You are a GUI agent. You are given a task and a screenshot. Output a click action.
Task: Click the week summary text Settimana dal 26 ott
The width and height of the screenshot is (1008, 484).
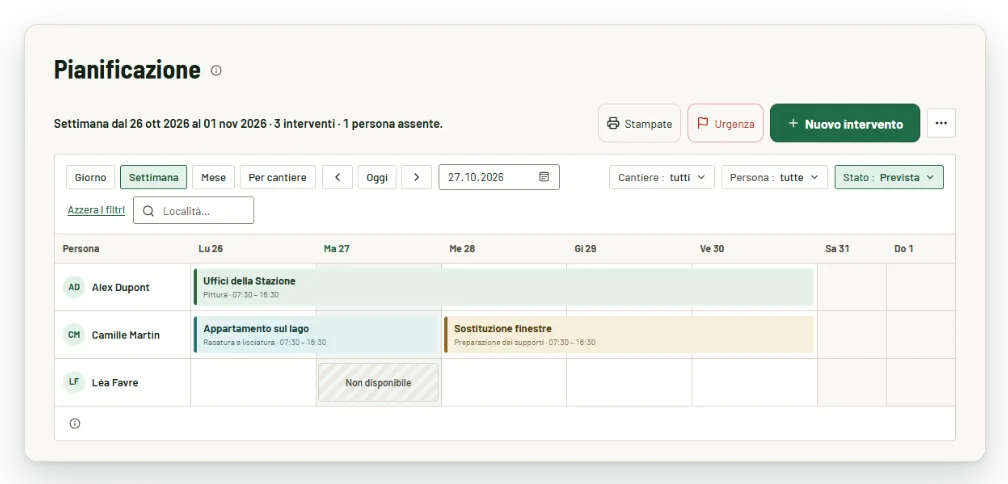tap(248, 123)
